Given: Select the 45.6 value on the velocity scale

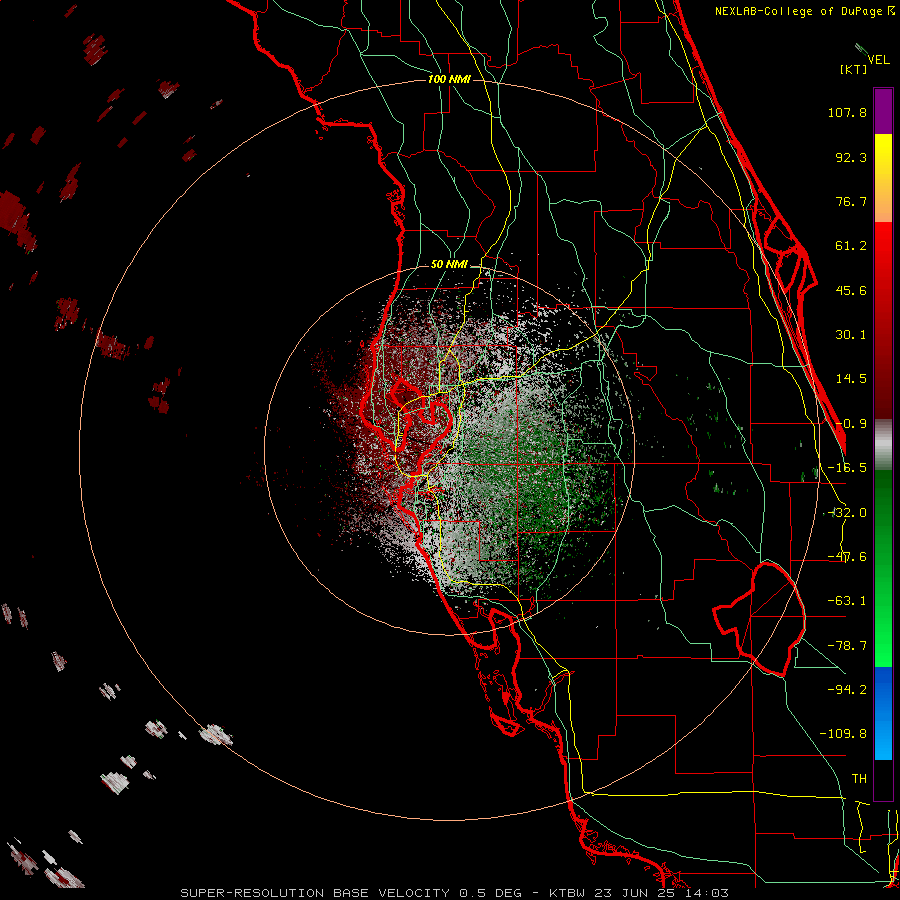Looking at the screenshot, I should [x=851, y=290].
